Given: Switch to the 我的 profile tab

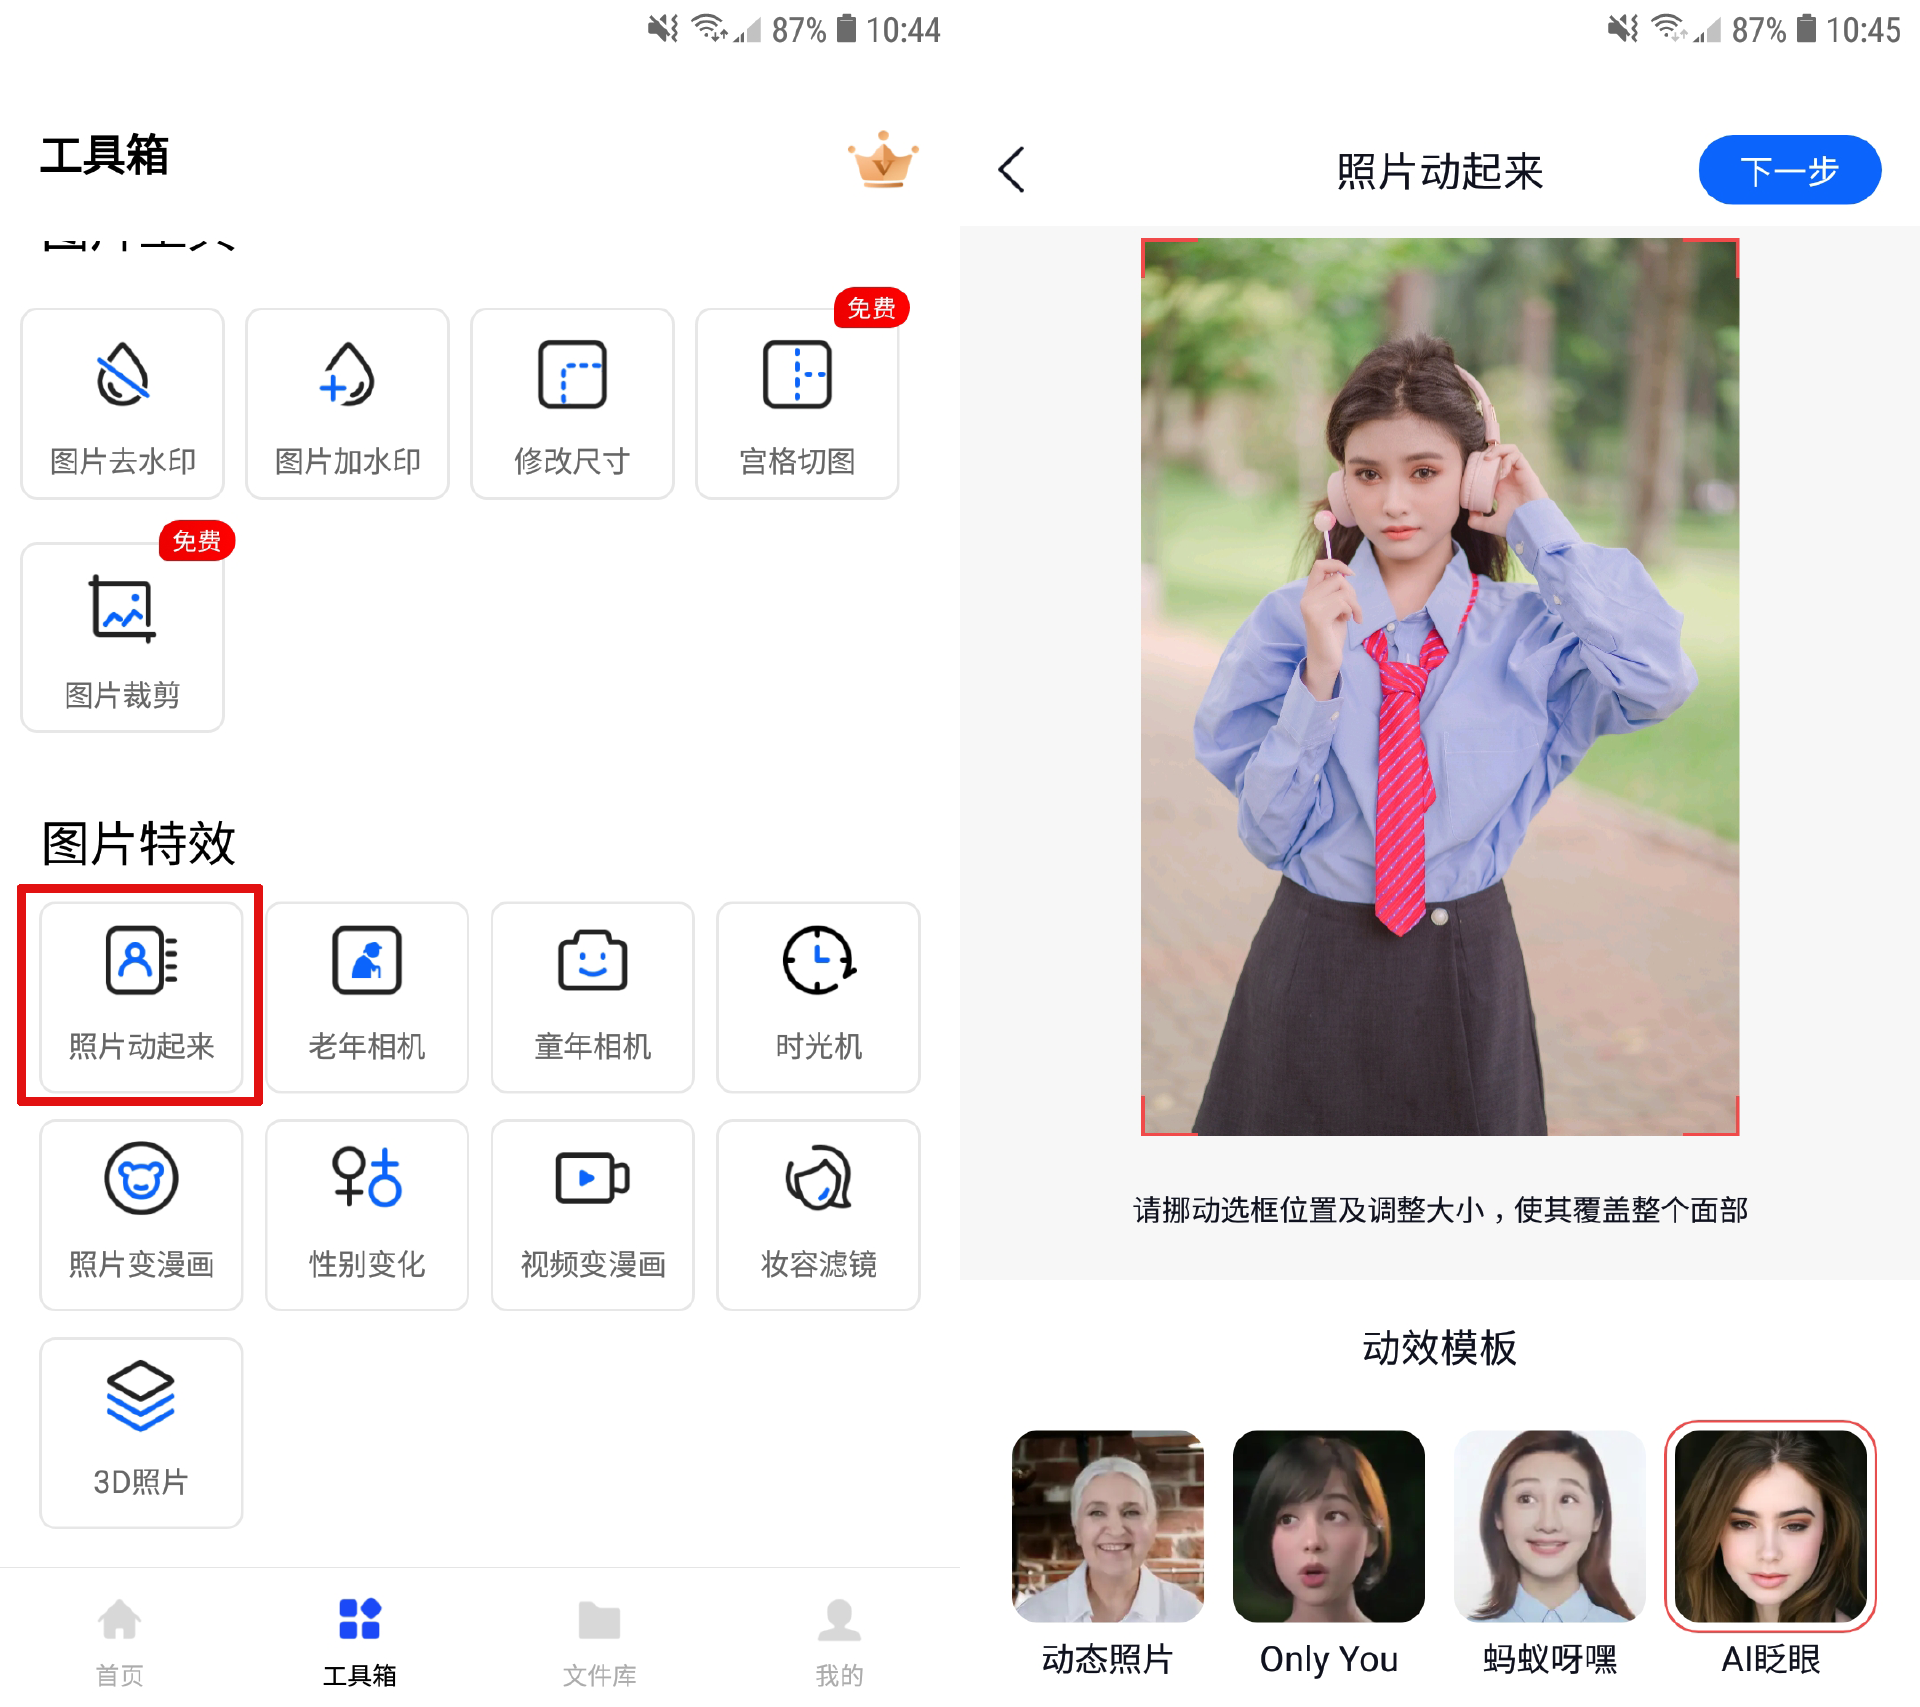Looking at the screenshot, I should (840, 1641).
